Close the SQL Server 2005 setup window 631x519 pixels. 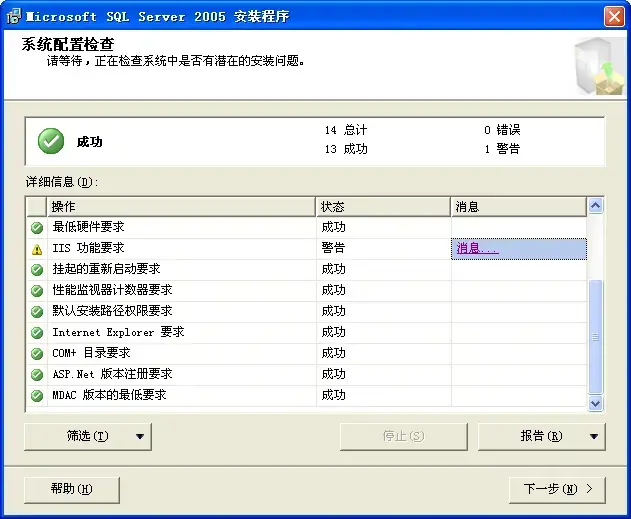point(614,17)
